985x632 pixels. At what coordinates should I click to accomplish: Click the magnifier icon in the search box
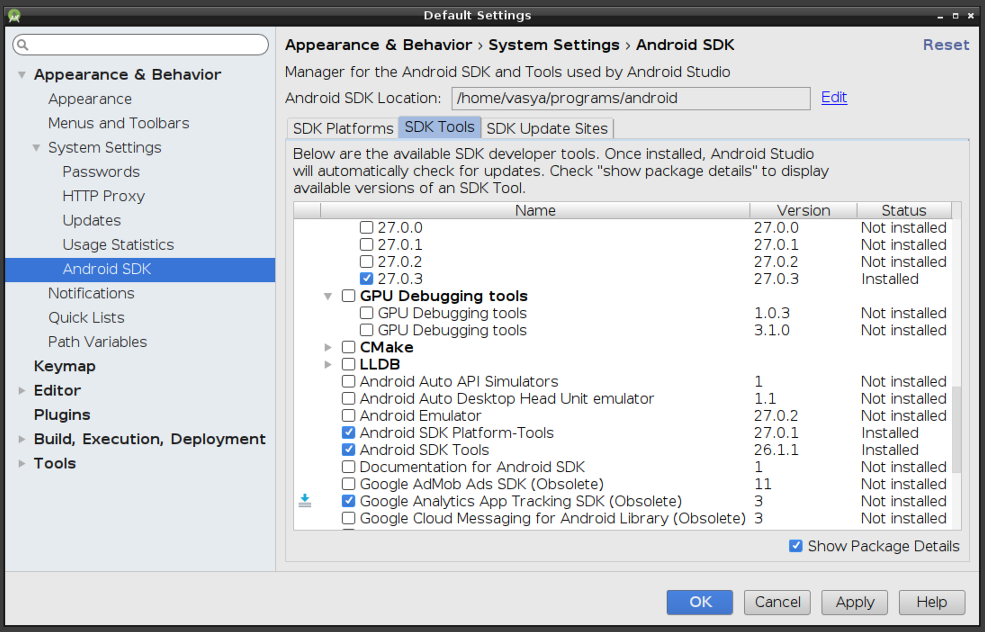[x=23, y=45]
